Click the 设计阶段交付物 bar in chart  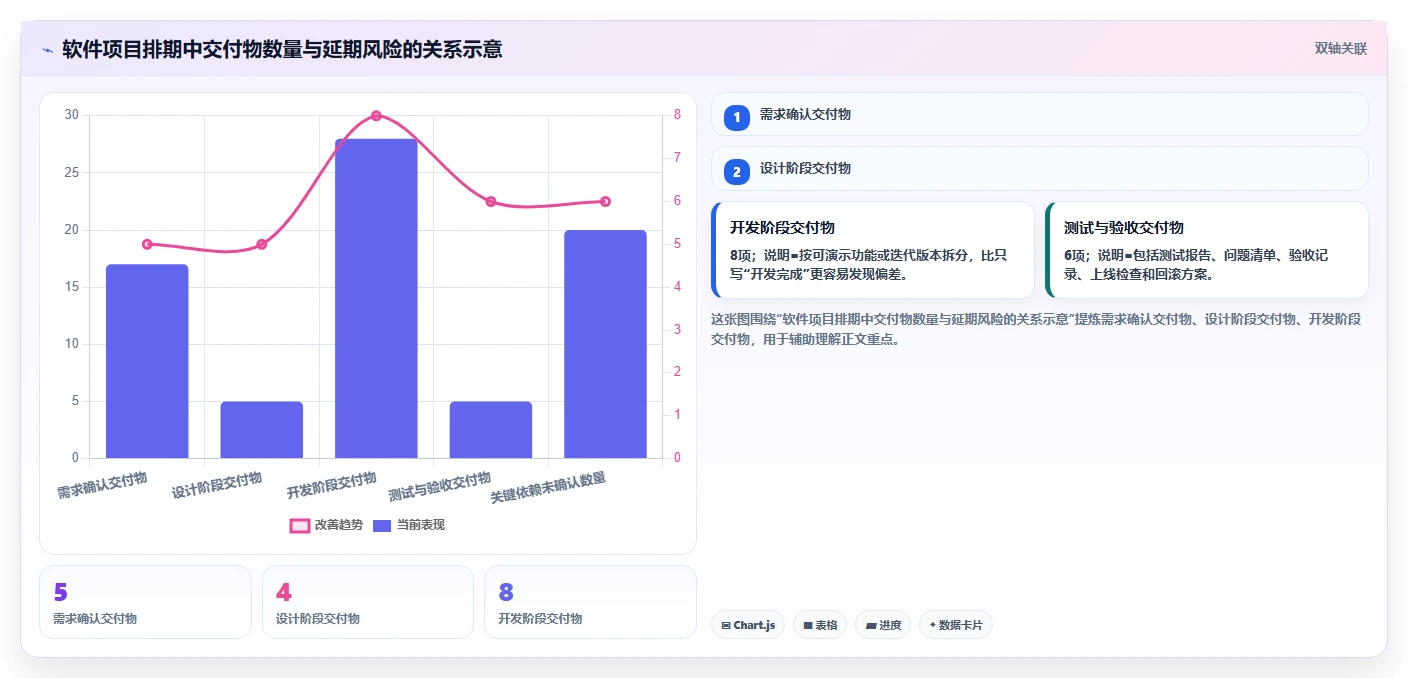pos(261,430)
